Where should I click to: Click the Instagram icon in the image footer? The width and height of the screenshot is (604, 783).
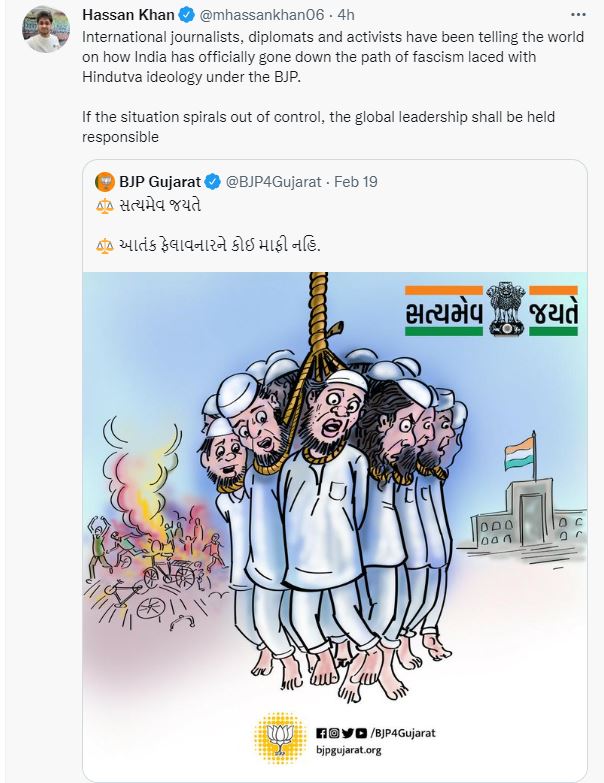coord(334,733)
